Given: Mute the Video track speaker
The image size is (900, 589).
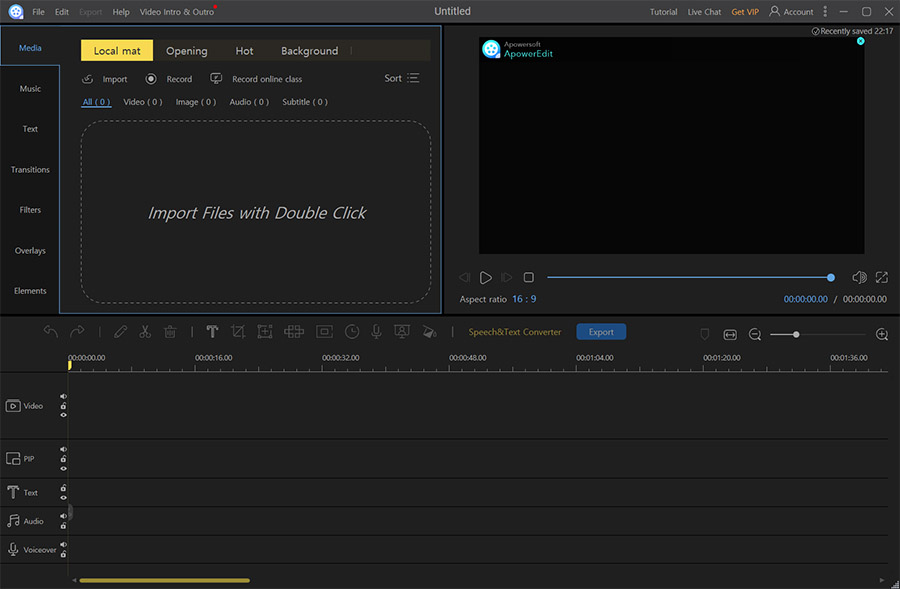Looking at the screenshot, I should click(x=63, y=397).
